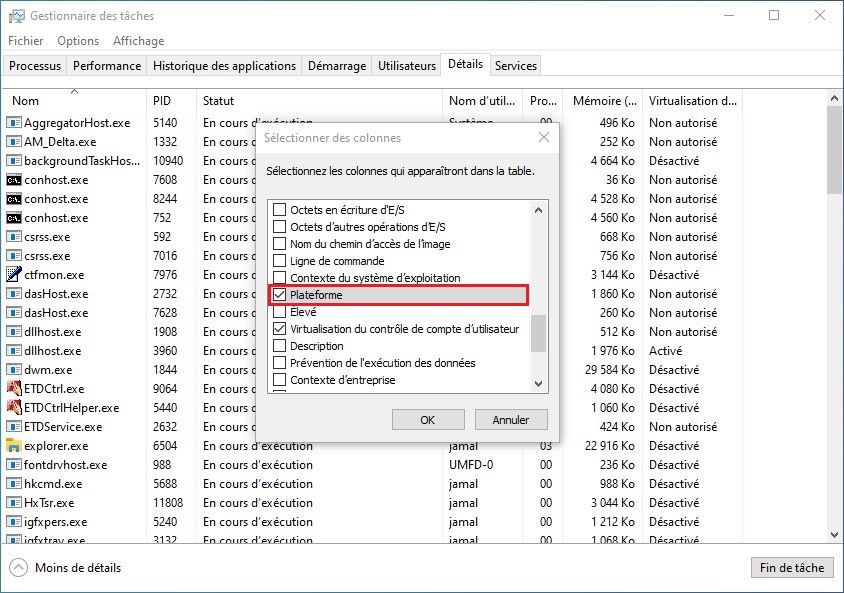
Task: Click the igfxpers.exe process icon
Action: (12, 522)
